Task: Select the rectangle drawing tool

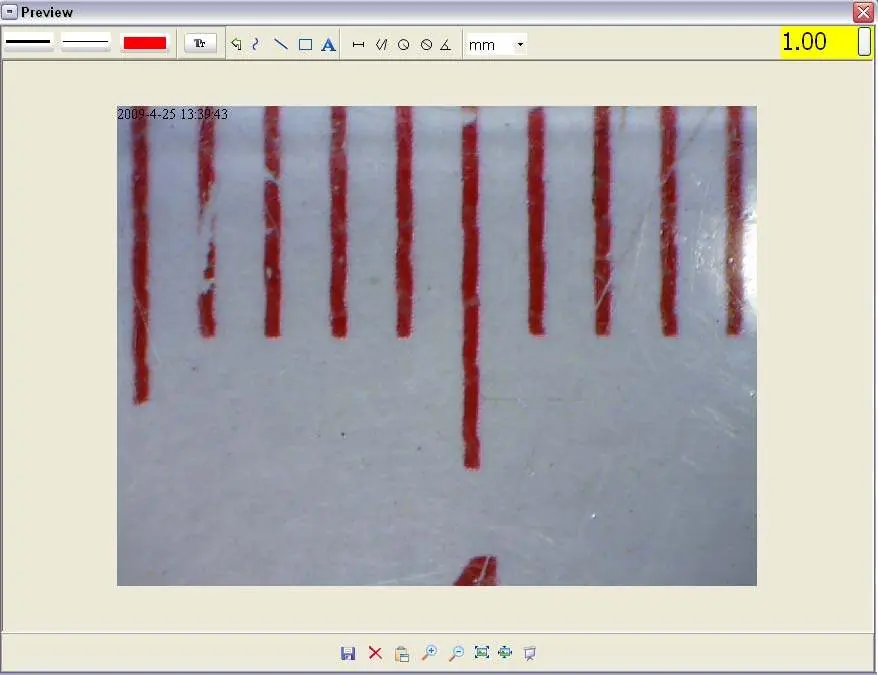Action: [x=305, y=45]
